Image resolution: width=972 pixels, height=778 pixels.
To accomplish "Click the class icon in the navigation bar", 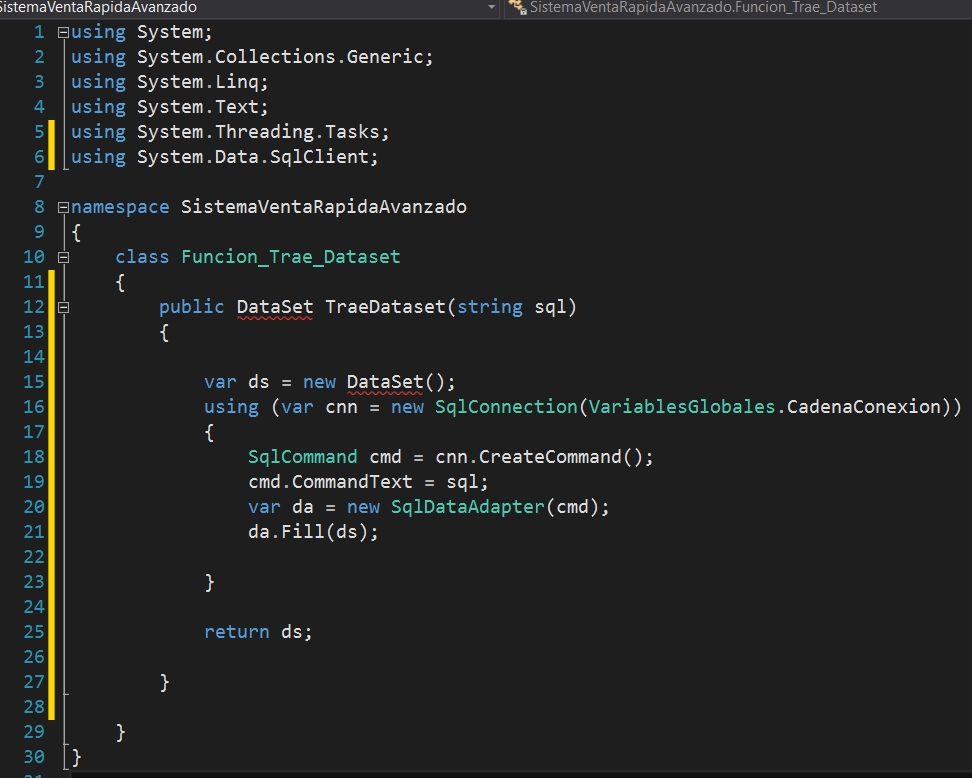I will coord(518,8).
